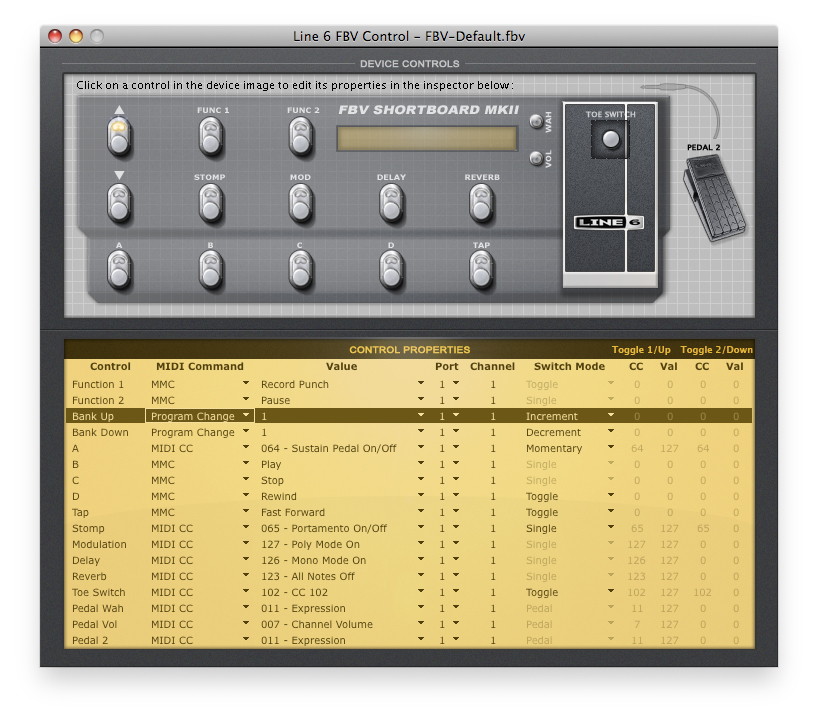Select the Toe Switch on the pedal
Viewport: 818px width, 722px height.
click(x=610, y=139)
